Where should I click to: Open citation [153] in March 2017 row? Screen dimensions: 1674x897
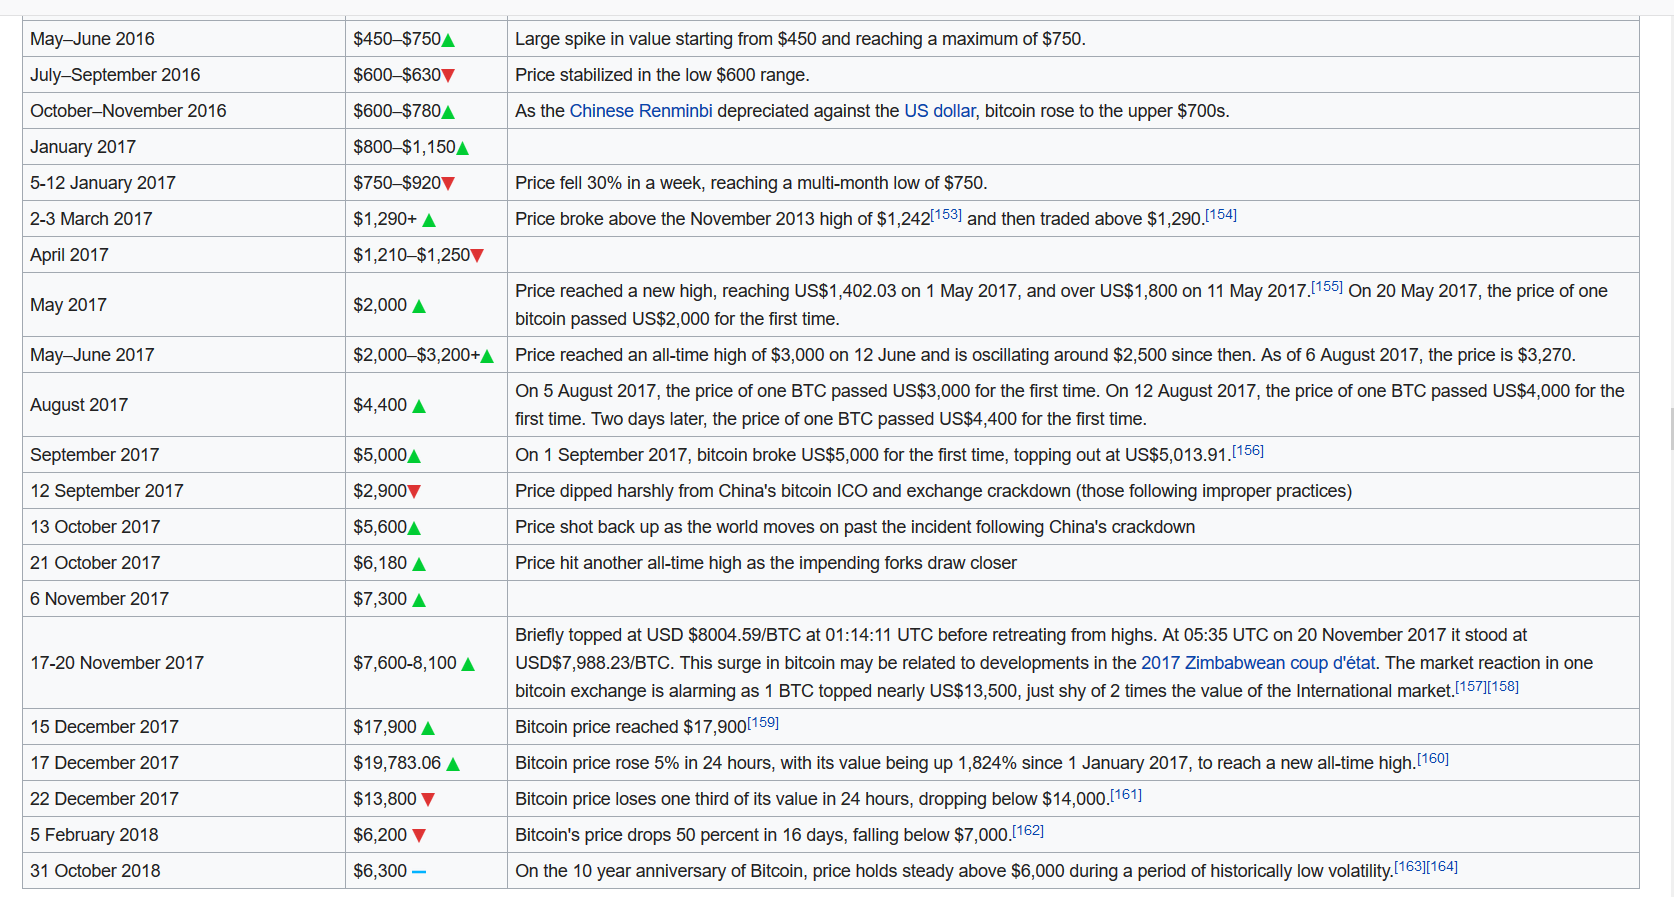coord(946,215)
